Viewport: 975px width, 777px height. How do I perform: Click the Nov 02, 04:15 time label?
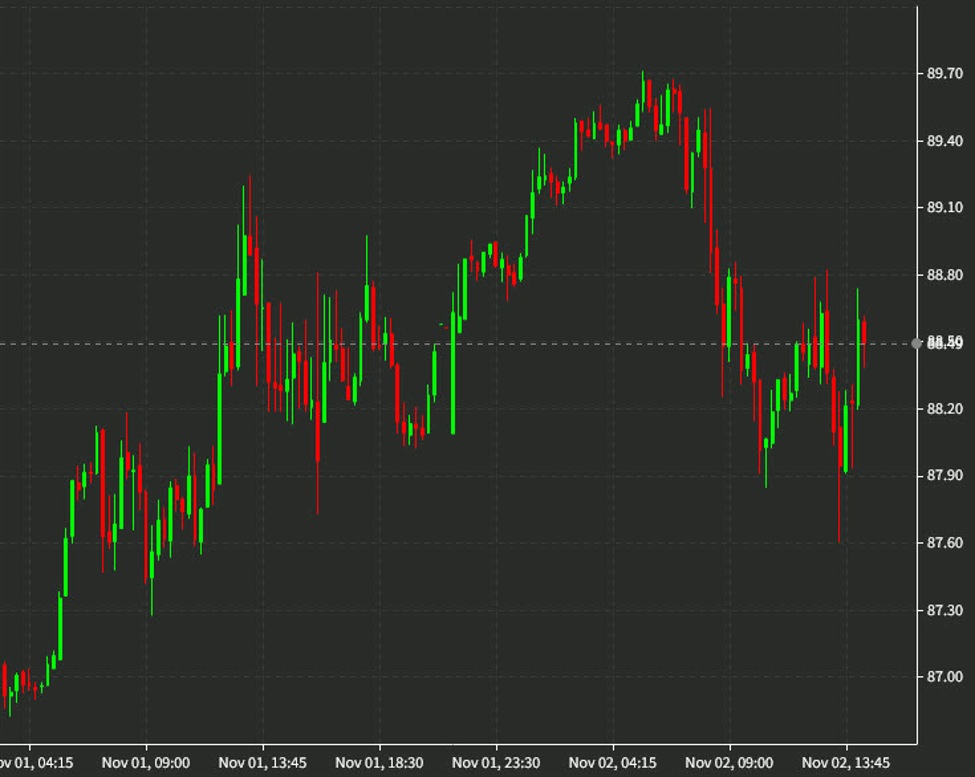[x=614, y=761]
